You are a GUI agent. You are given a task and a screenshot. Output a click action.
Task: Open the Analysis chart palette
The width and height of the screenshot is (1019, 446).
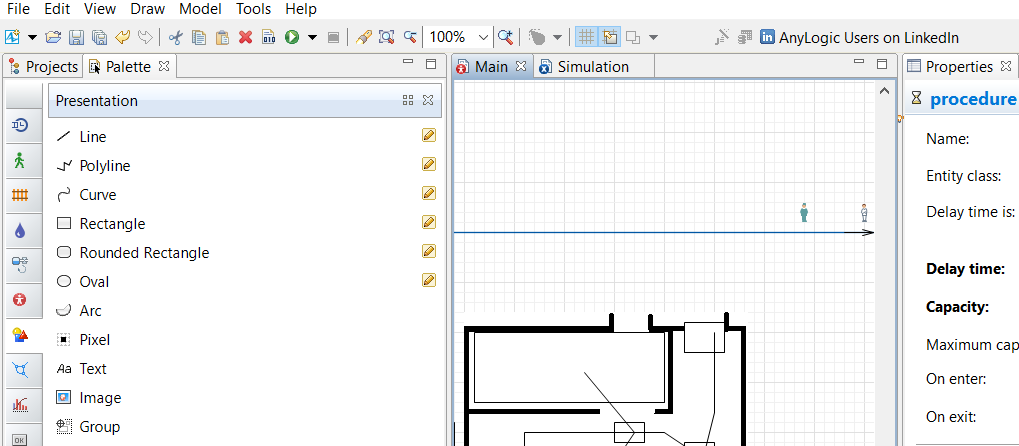click(x=20, y=405)
